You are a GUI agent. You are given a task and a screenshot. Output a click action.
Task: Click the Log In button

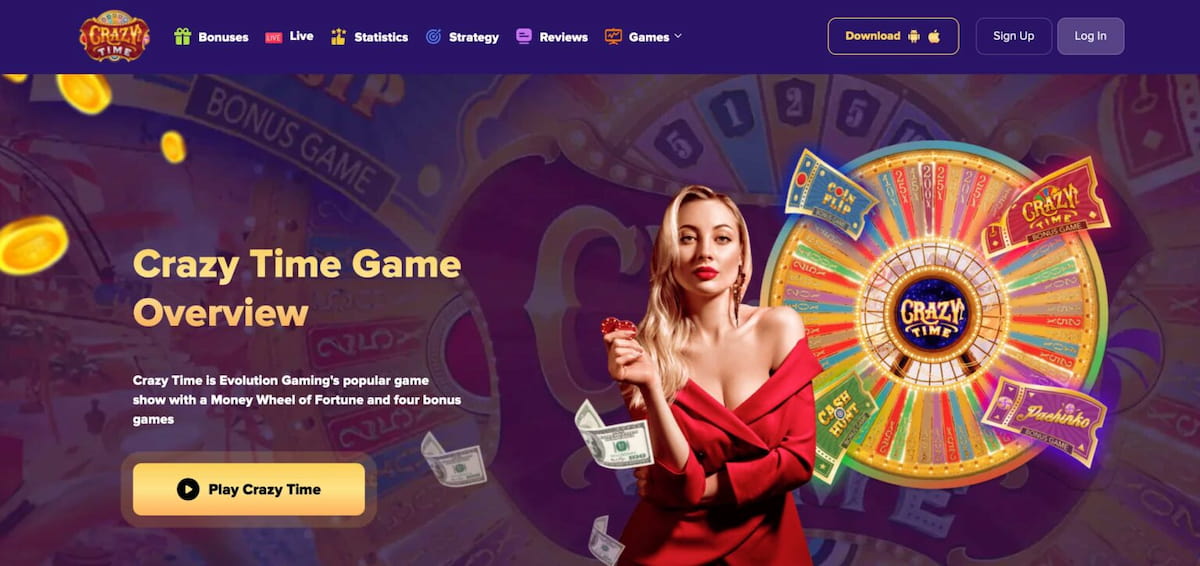coord(1090,36)
